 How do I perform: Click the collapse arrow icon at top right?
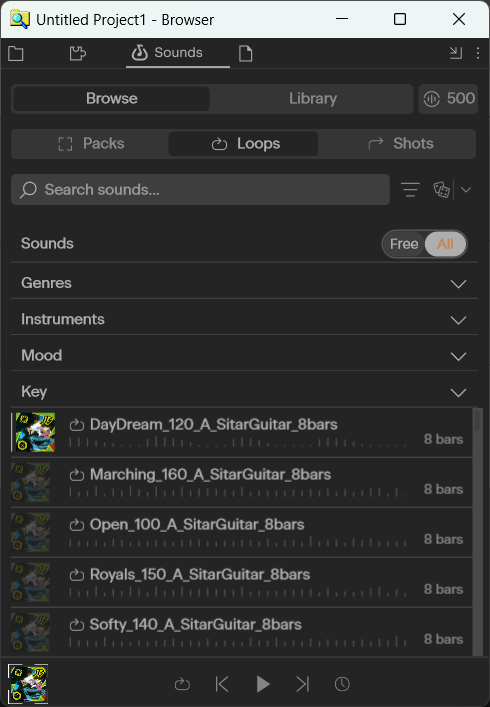[x=456, y=53]
